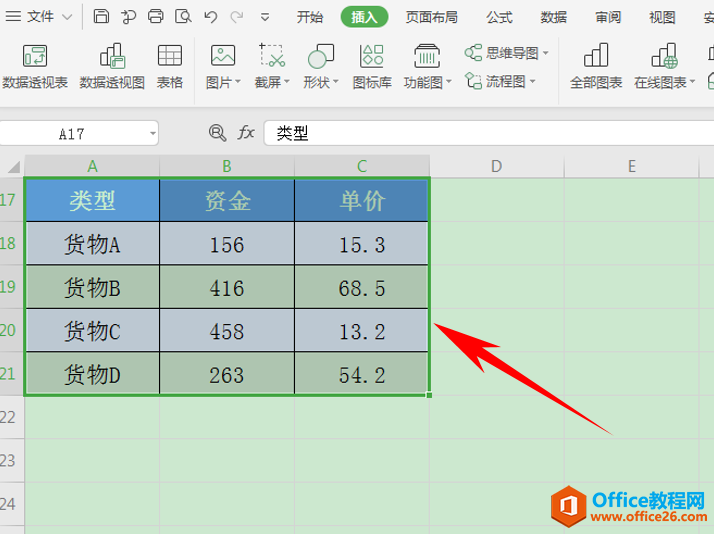
Task: Click the print preview icon
Action: (x=183, y=16)
